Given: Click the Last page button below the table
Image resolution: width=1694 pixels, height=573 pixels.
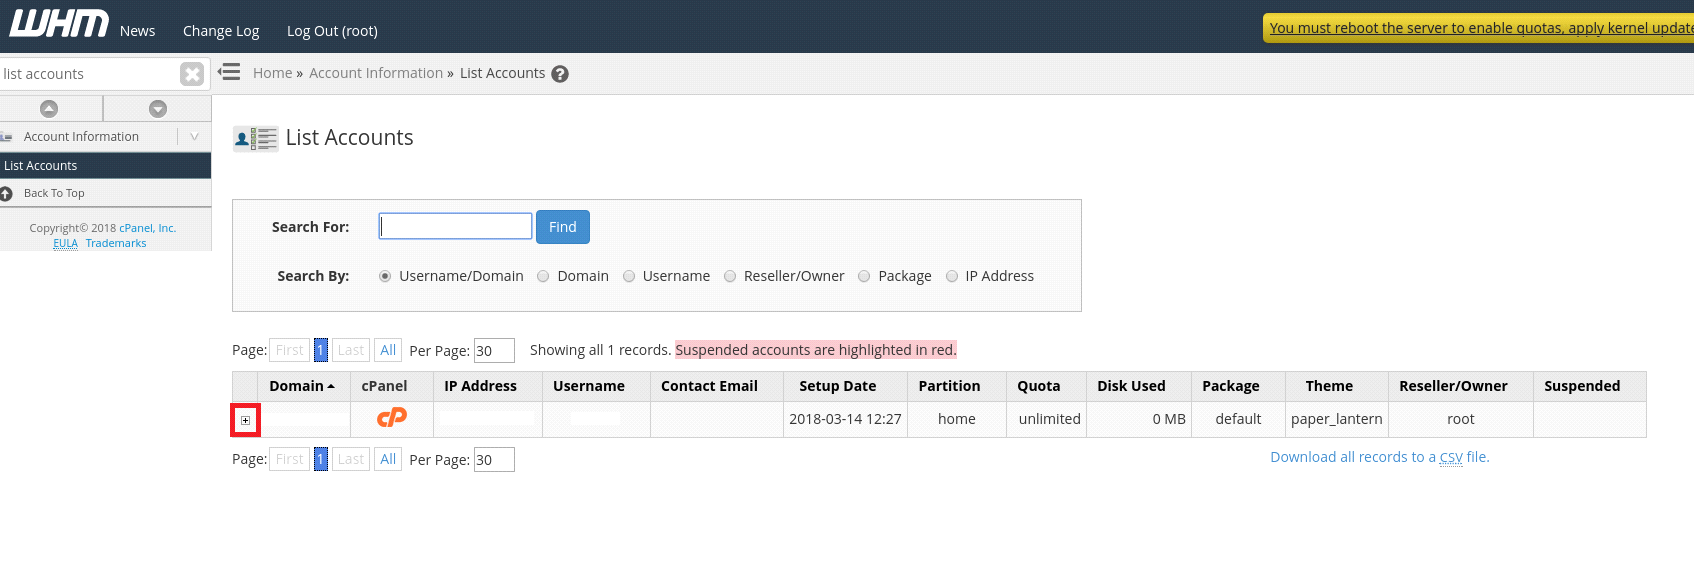Looking at the screenshot, I should coord(351,459).
